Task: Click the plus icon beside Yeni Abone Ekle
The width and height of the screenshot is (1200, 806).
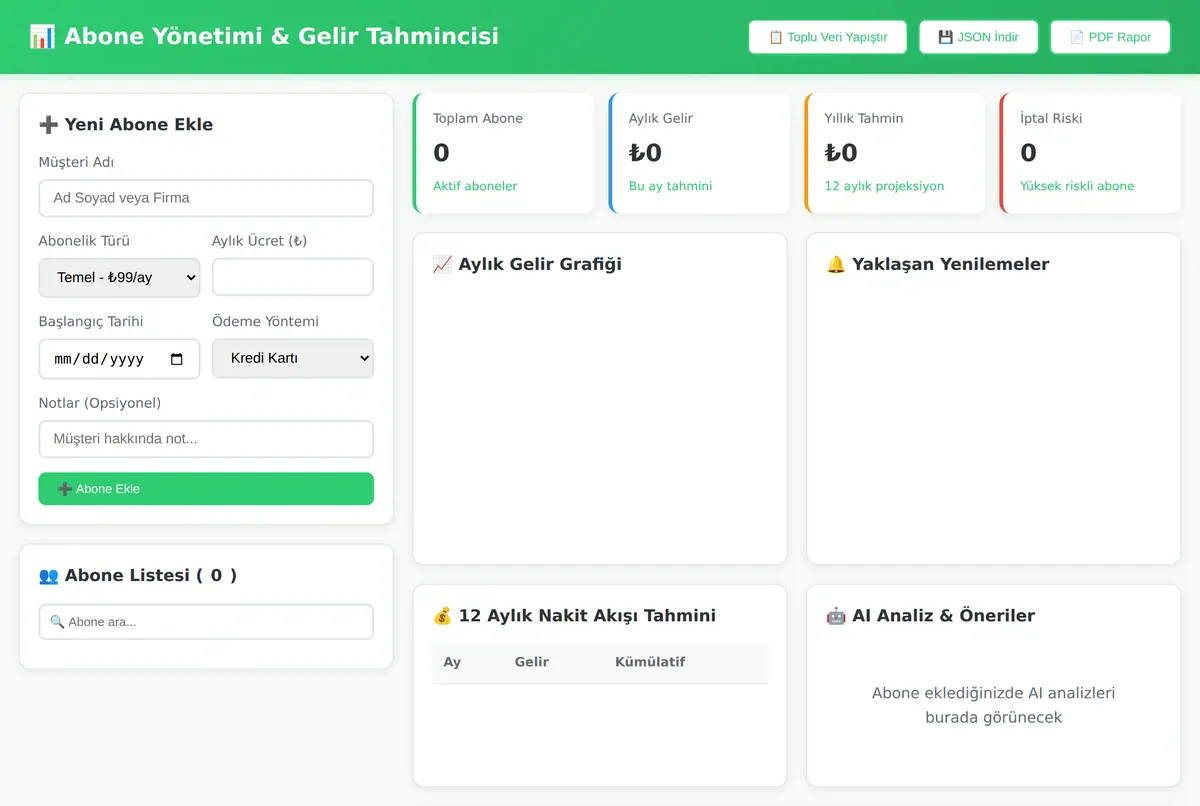Action: pyautogui.click(x=48, y=125)
